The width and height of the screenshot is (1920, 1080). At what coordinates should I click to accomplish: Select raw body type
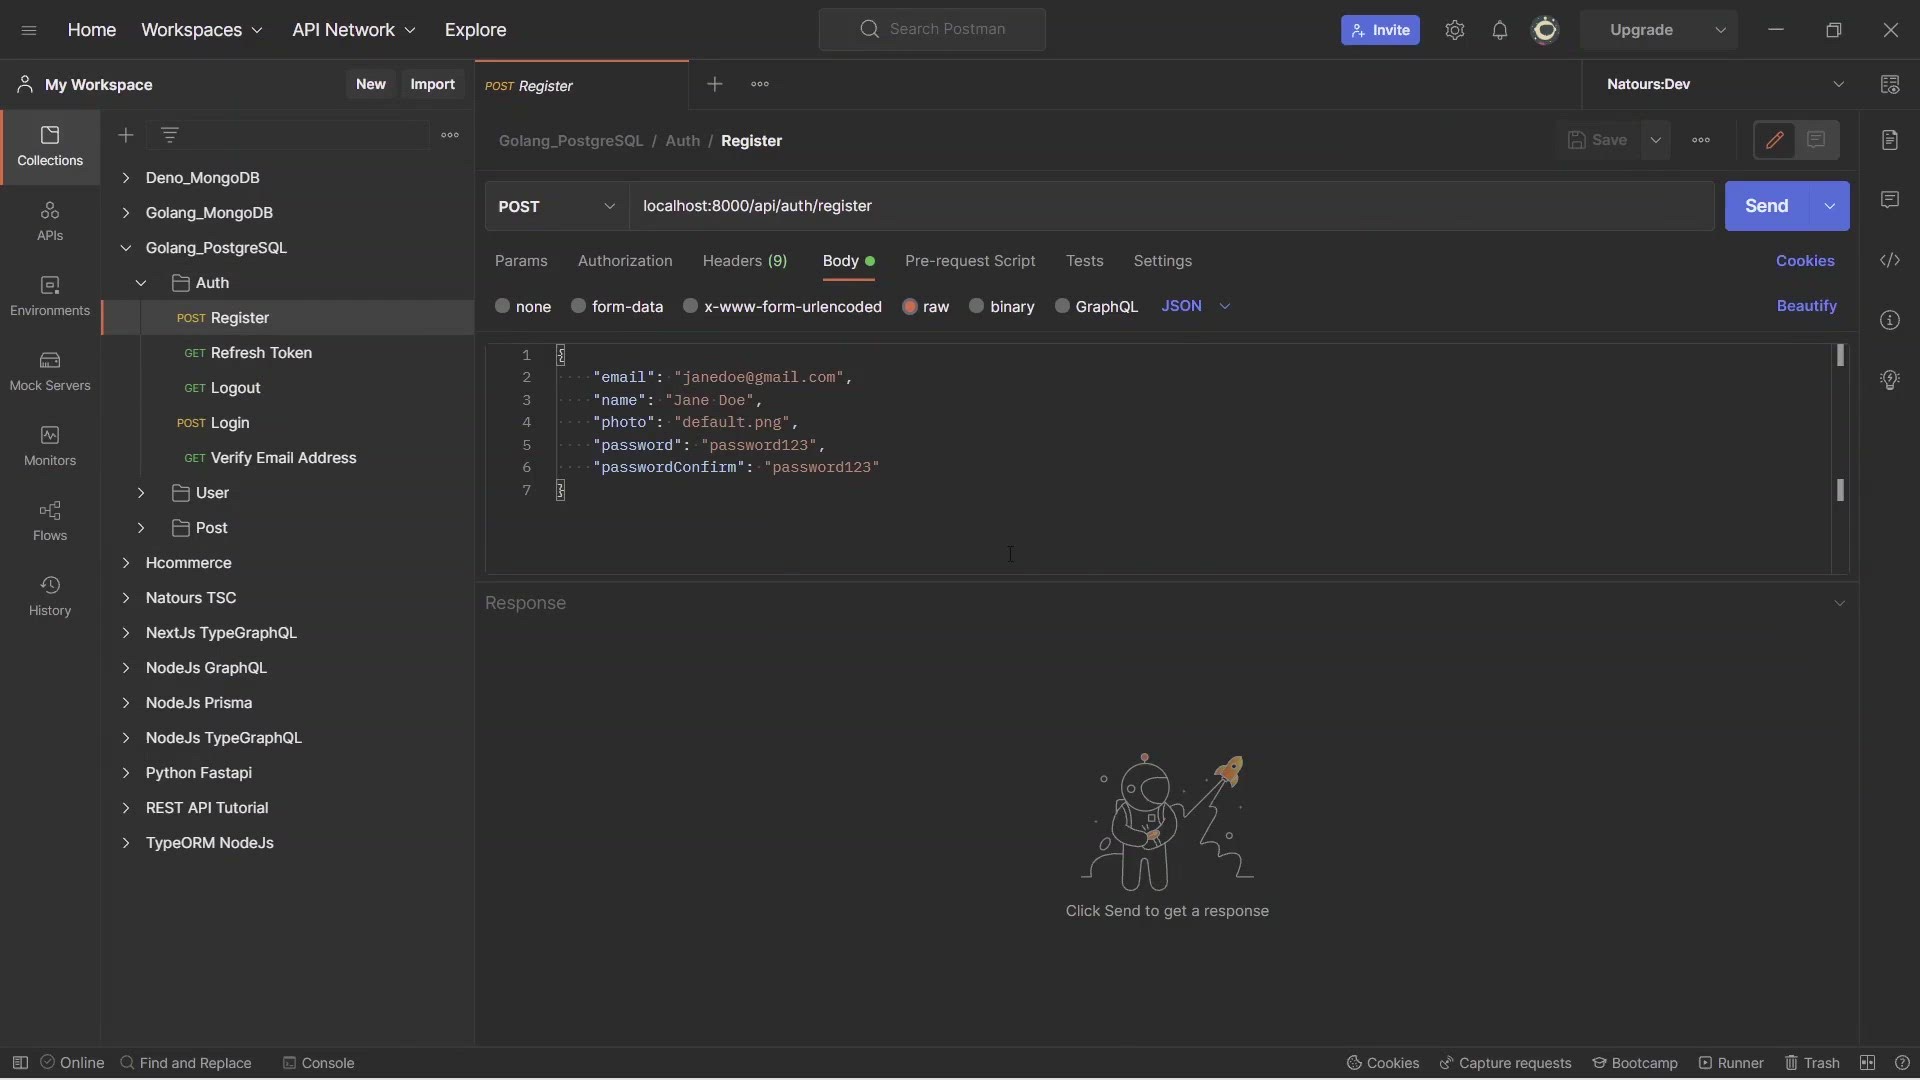910,307
